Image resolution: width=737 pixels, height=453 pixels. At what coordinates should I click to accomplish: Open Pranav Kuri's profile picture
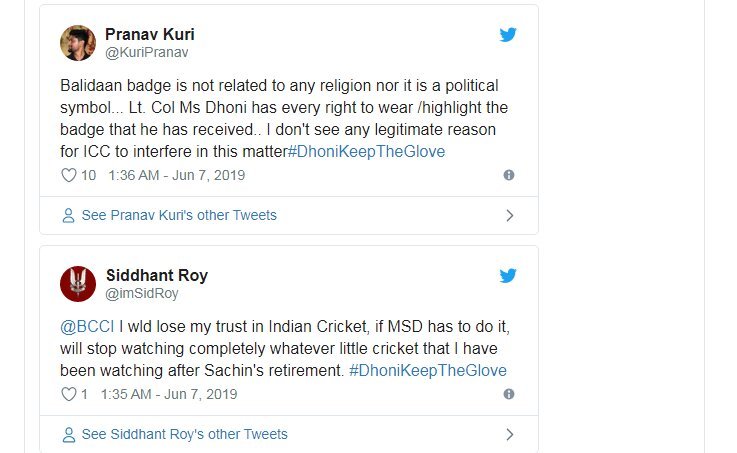pos(78,43)
